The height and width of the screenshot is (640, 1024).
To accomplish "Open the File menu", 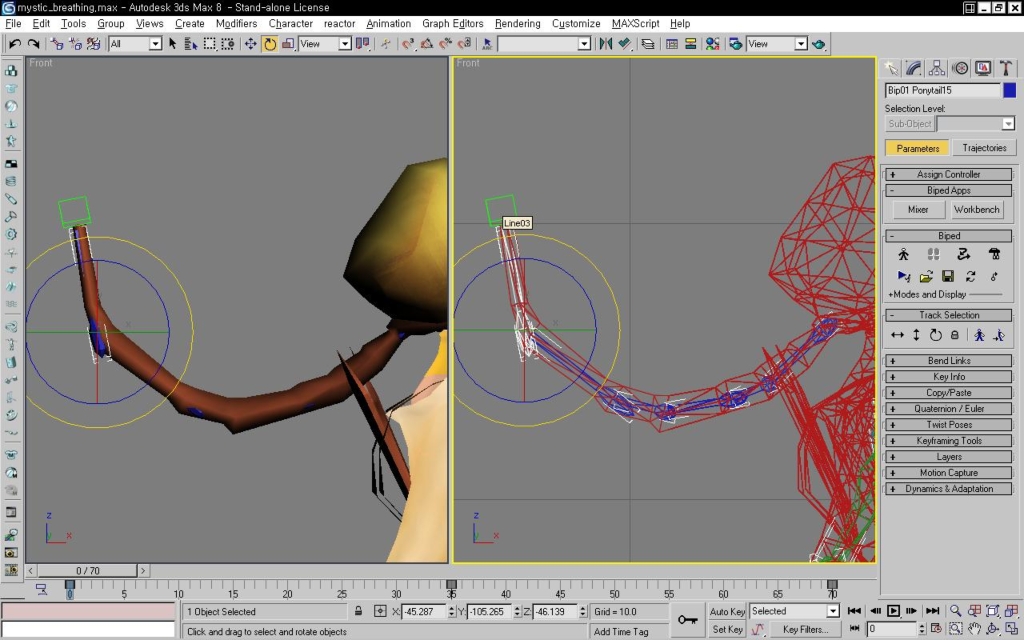I will tap(13, 24).
